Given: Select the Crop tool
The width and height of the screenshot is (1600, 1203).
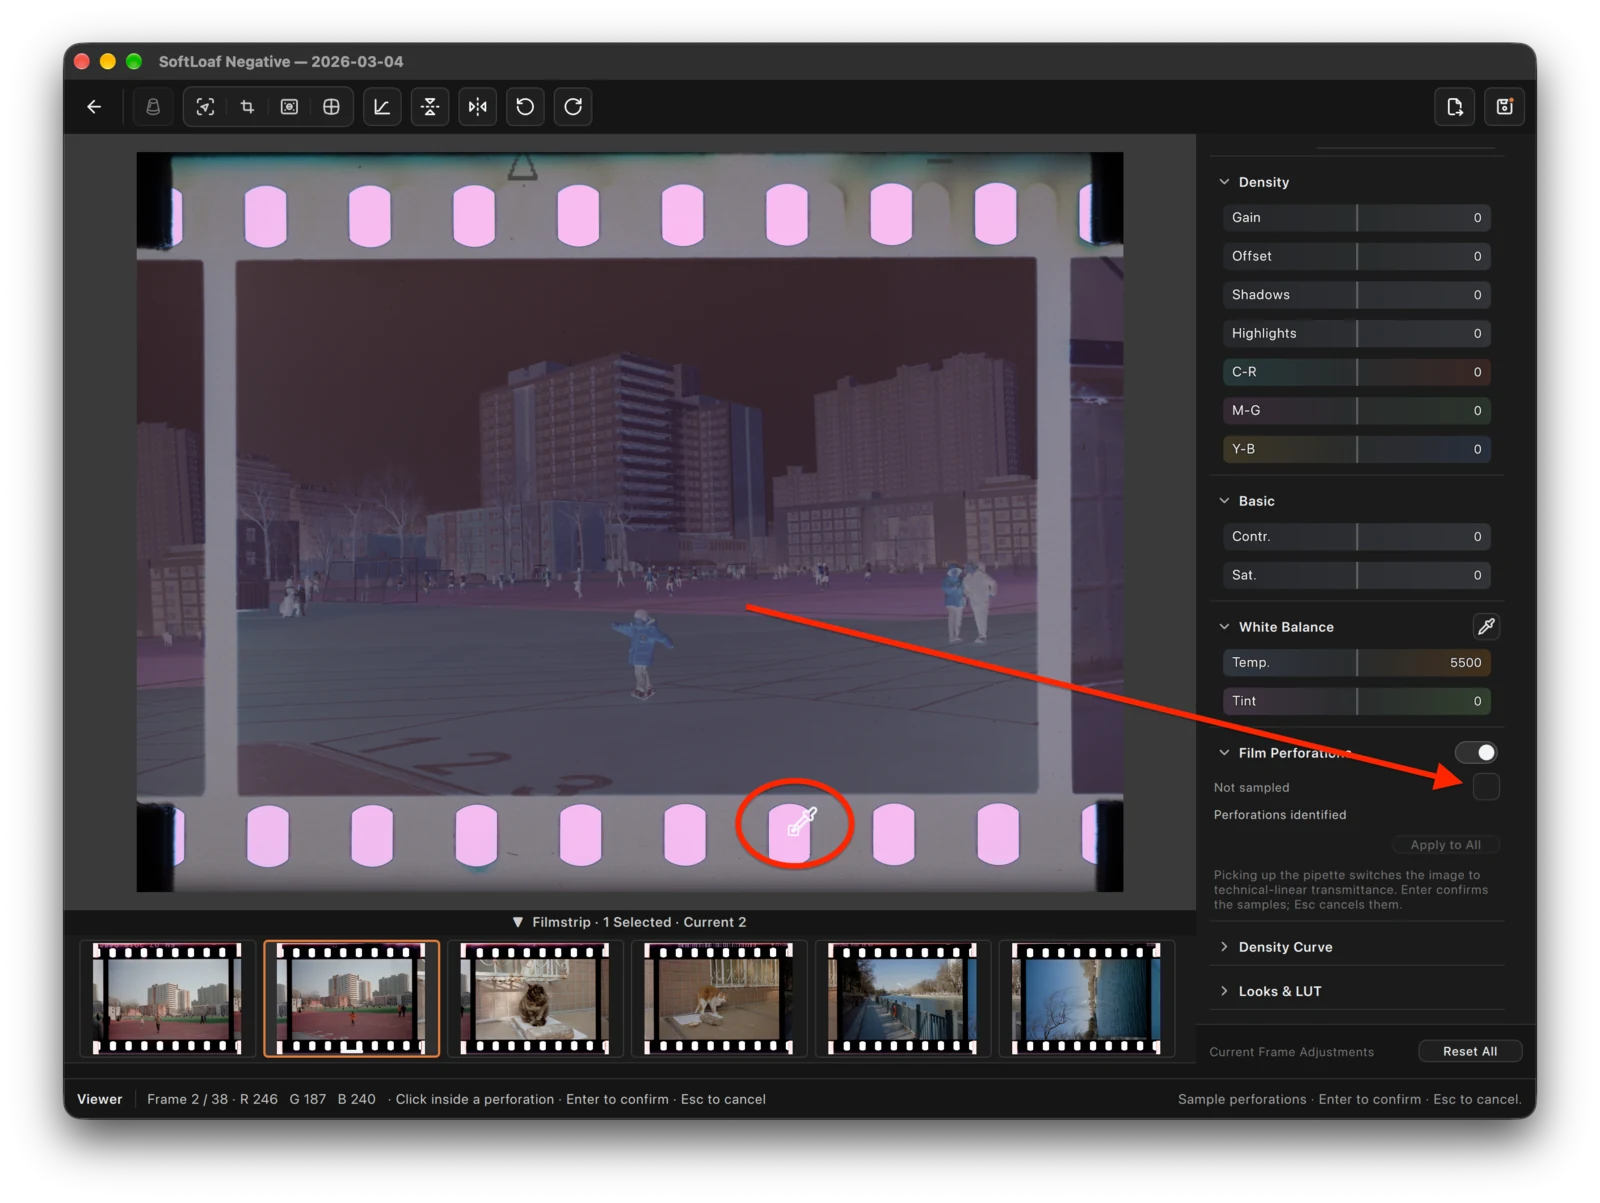Looking at the screenshot, I should point(247,107).
